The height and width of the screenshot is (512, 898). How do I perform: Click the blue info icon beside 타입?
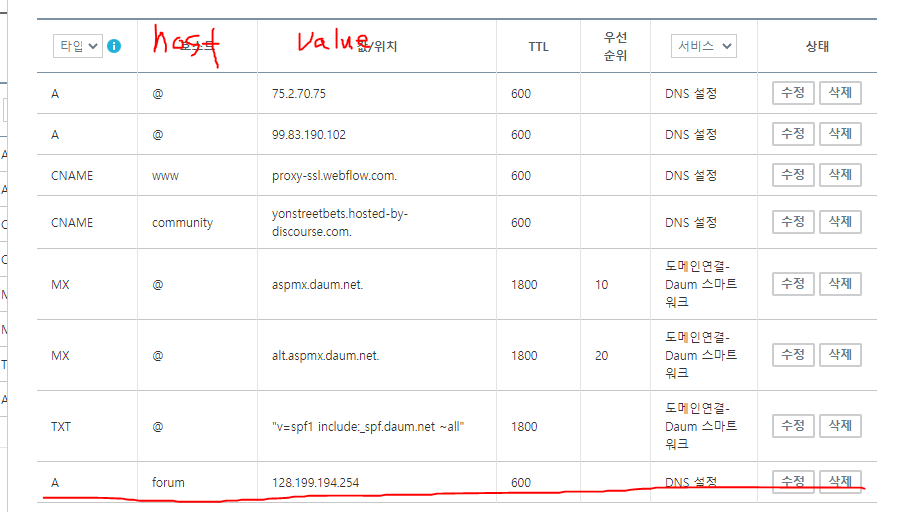click(114, 46)
